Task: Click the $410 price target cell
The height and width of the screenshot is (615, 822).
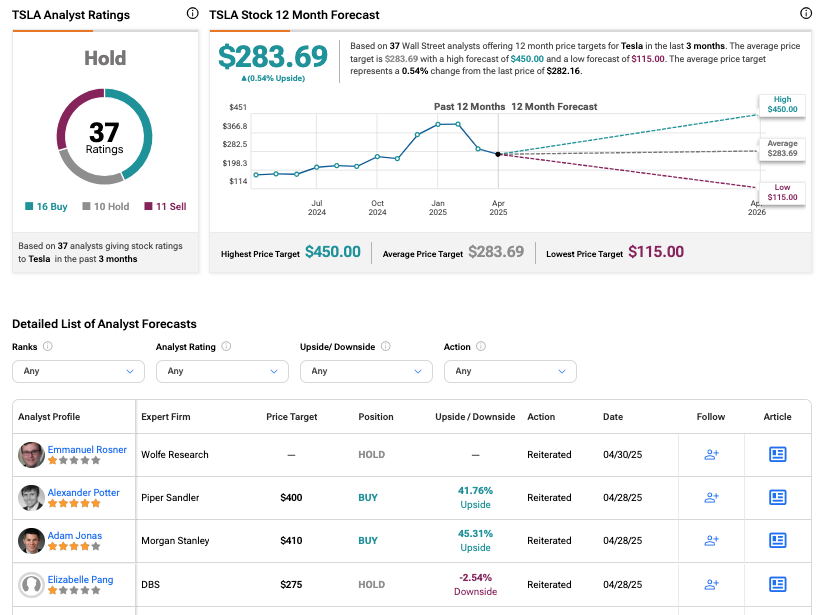Action: 291,541
